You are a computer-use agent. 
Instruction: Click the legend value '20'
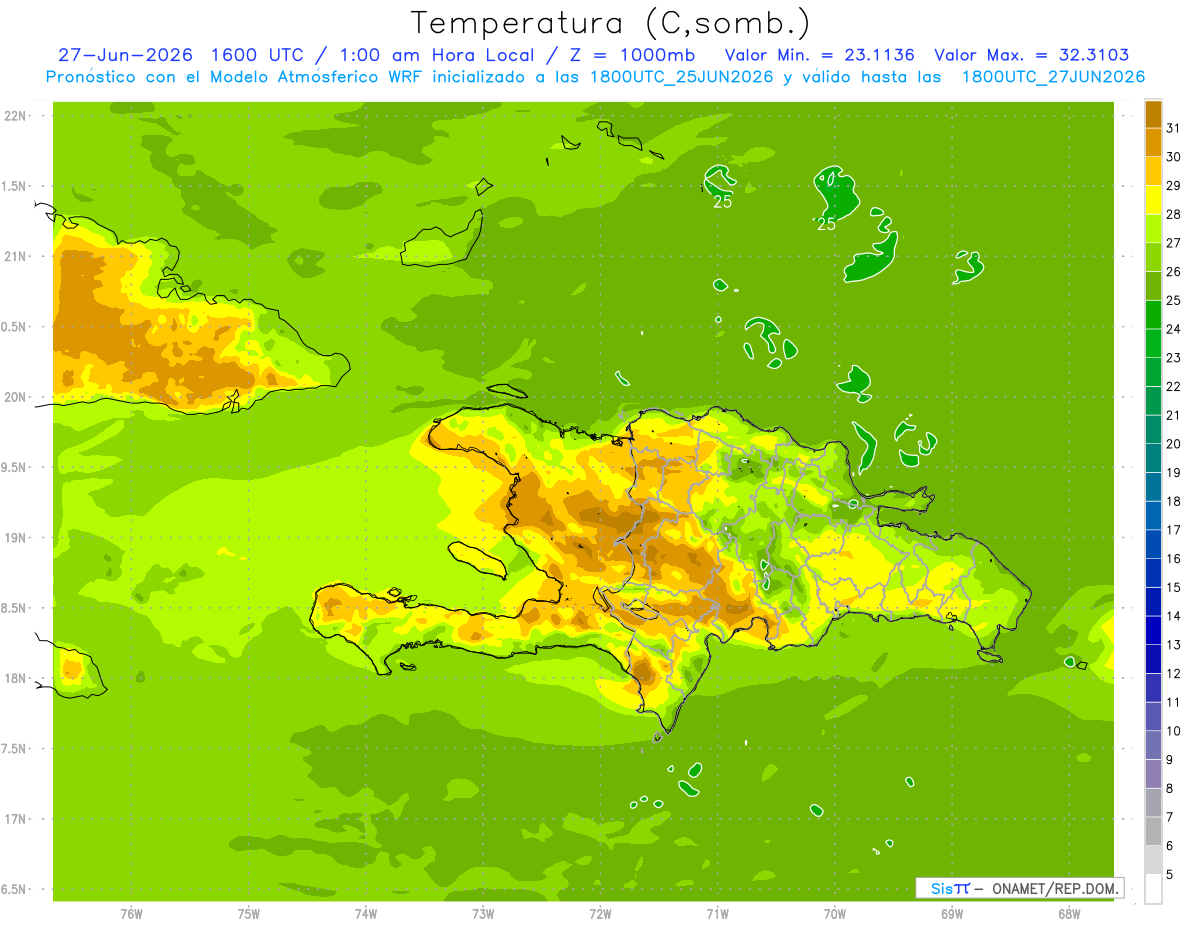click(x=1174, y=444)
